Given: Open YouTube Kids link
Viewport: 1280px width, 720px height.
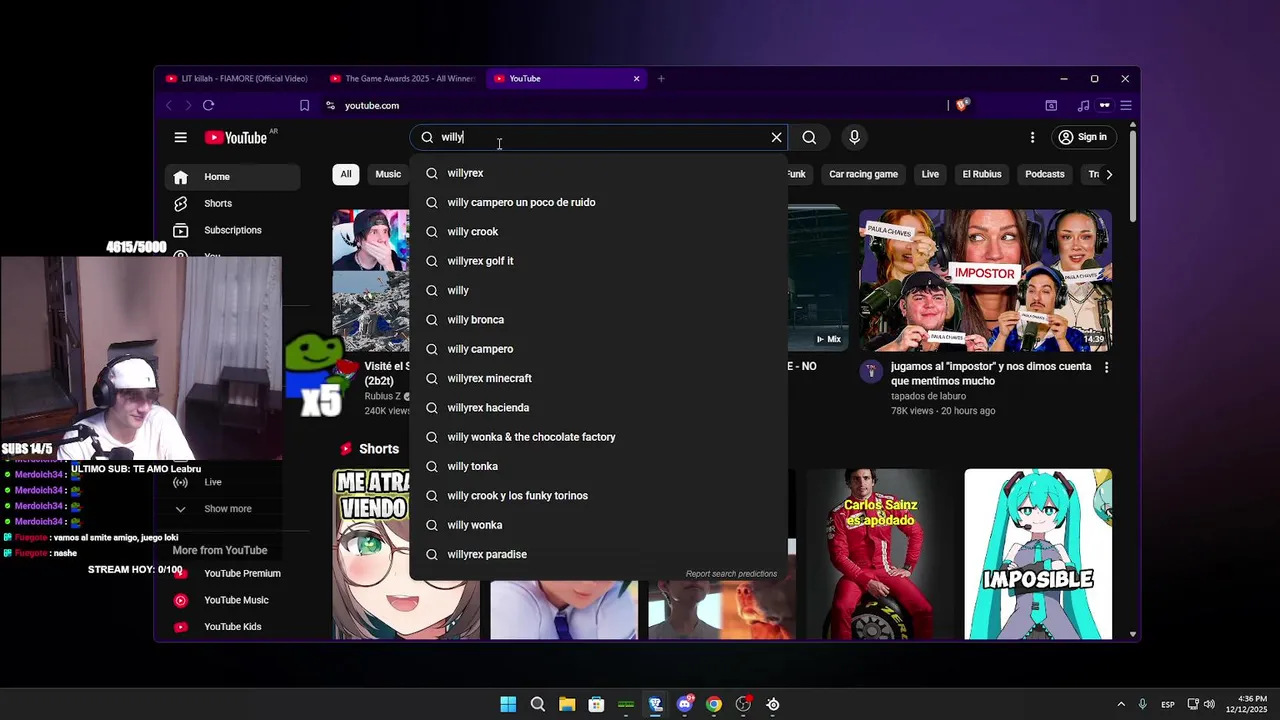Looking at the screenshot, I should click(232, 627).
